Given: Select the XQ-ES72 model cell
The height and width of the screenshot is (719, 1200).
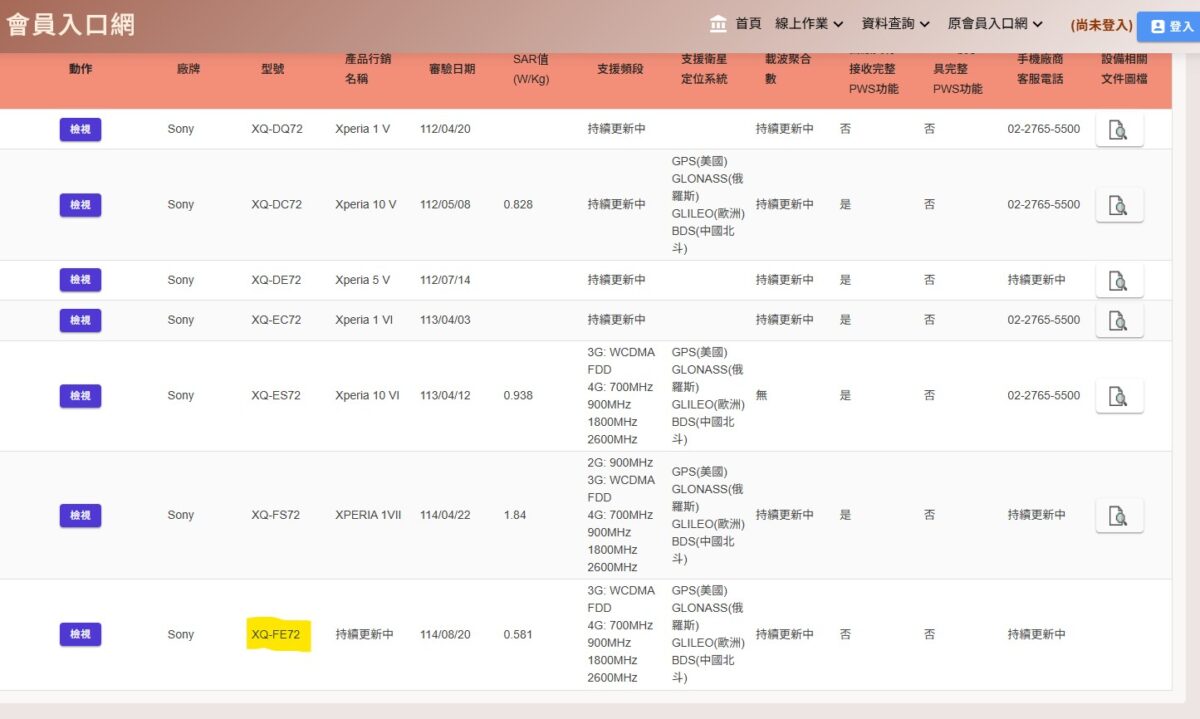Looking at the screenshot, I should [276, 396].
